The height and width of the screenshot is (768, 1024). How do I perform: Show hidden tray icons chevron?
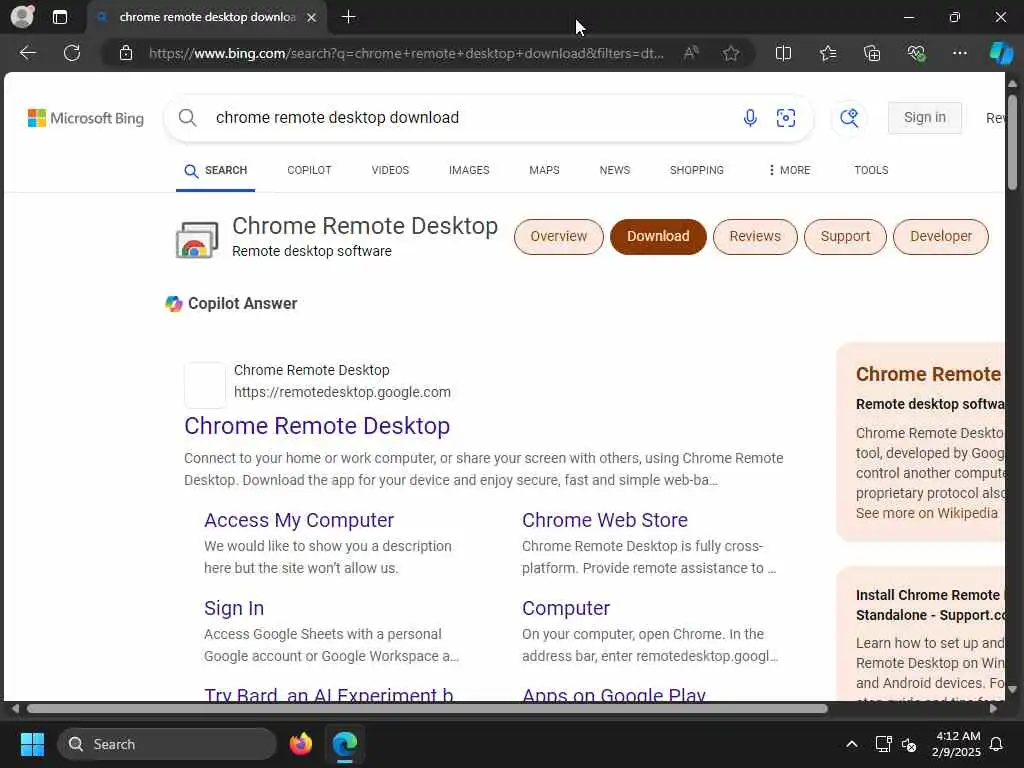tap(852, 744)
